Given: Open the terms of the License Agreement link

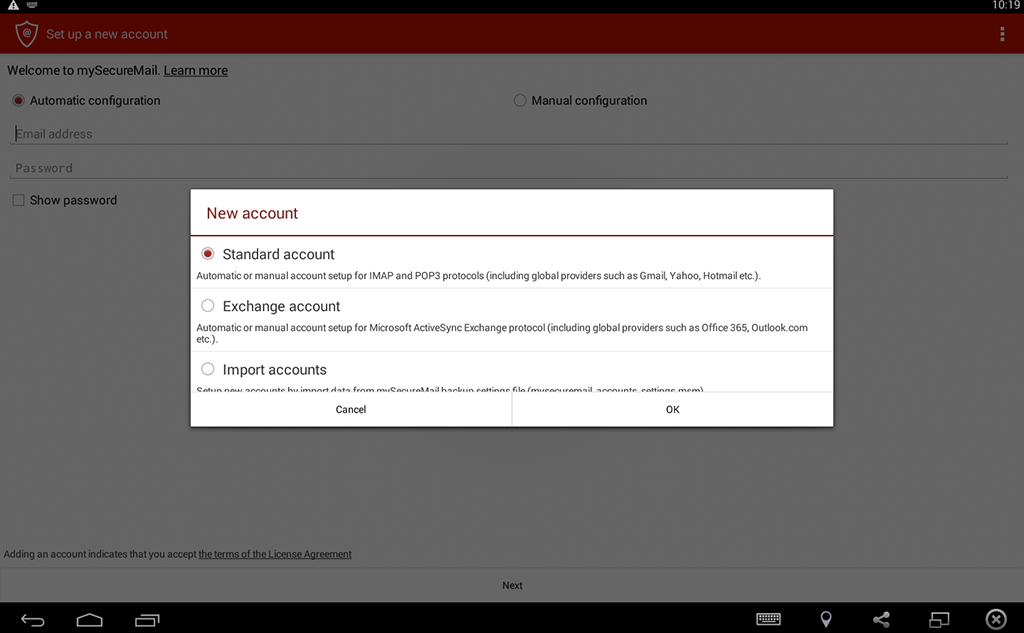Looking at the screenshot, I should tap(275, 554).
